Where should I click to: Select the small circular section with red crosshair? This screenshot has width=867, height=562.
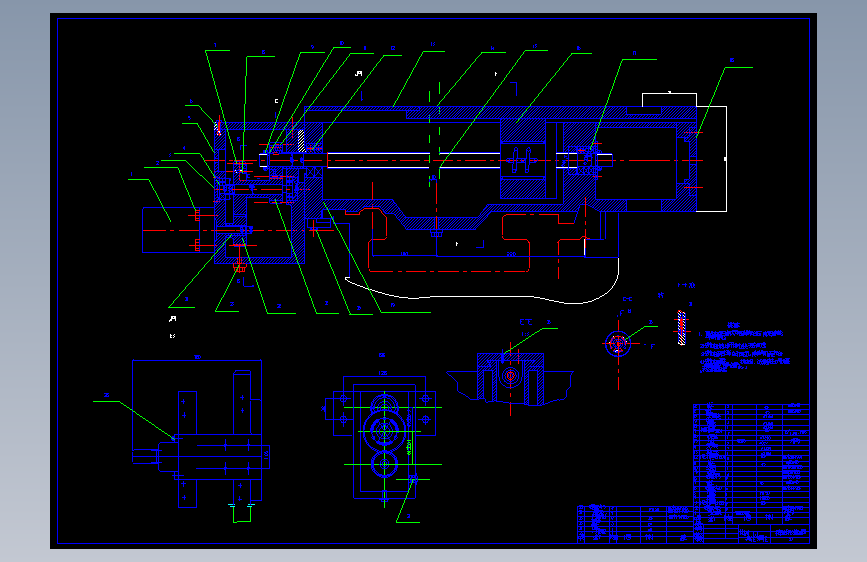[x=618, y=344]
